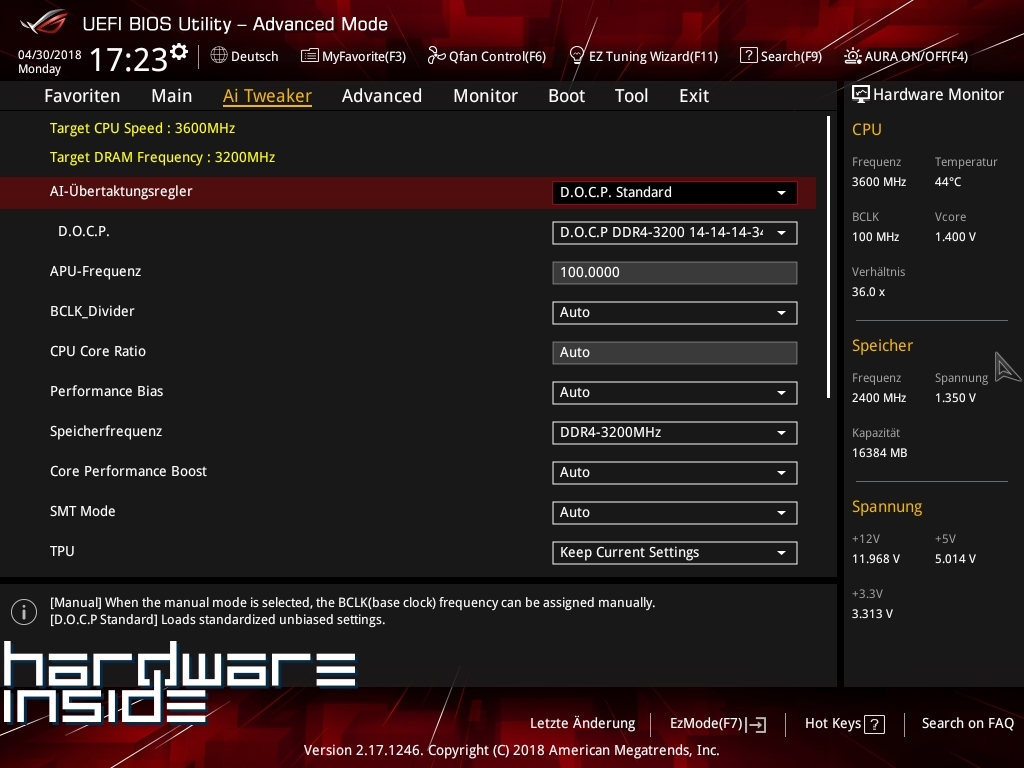Expand the TPU dropdown
Image resolution: width=1024 pixels, height=768 pixels.
point(675,552)
